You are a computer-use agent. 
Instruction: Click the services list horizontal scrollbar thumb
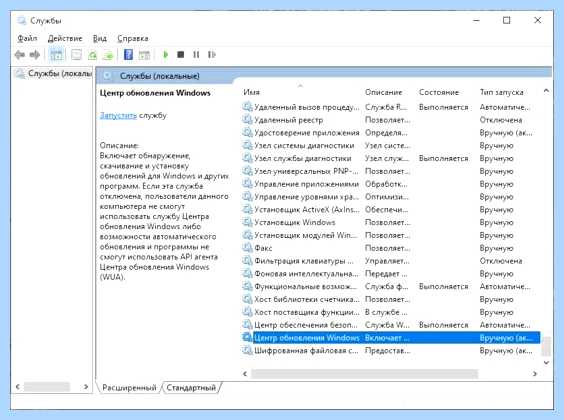[364, 374]
